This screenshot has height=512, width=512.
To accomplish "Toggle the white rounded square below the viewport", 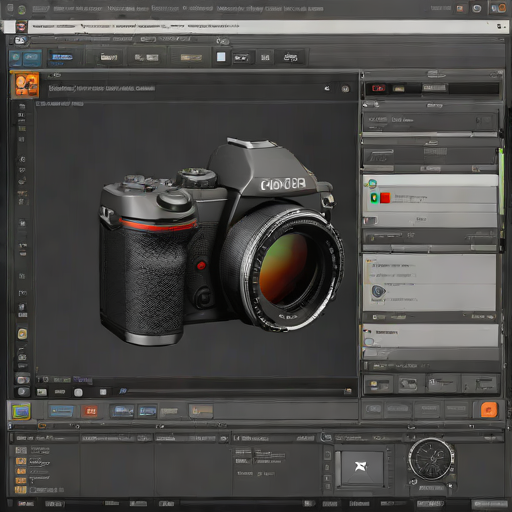I will pos(78,392).
